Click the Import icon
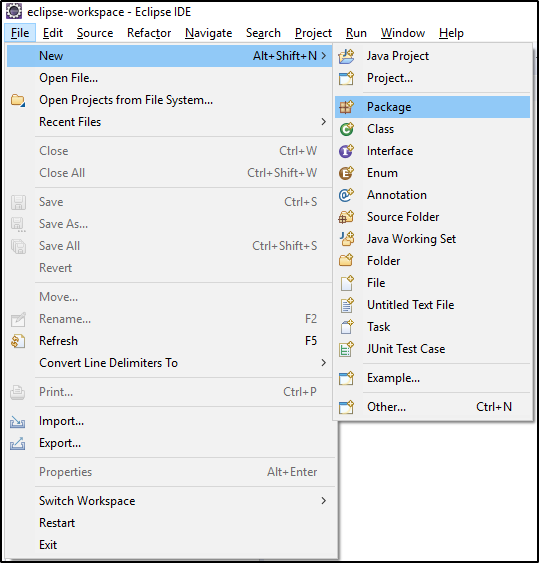The image size is (539, 563). 18,422
